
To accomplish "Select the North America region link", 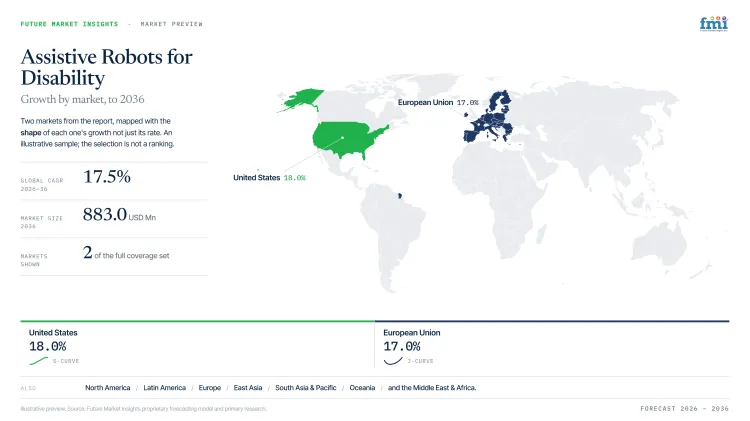I will 108,388.
